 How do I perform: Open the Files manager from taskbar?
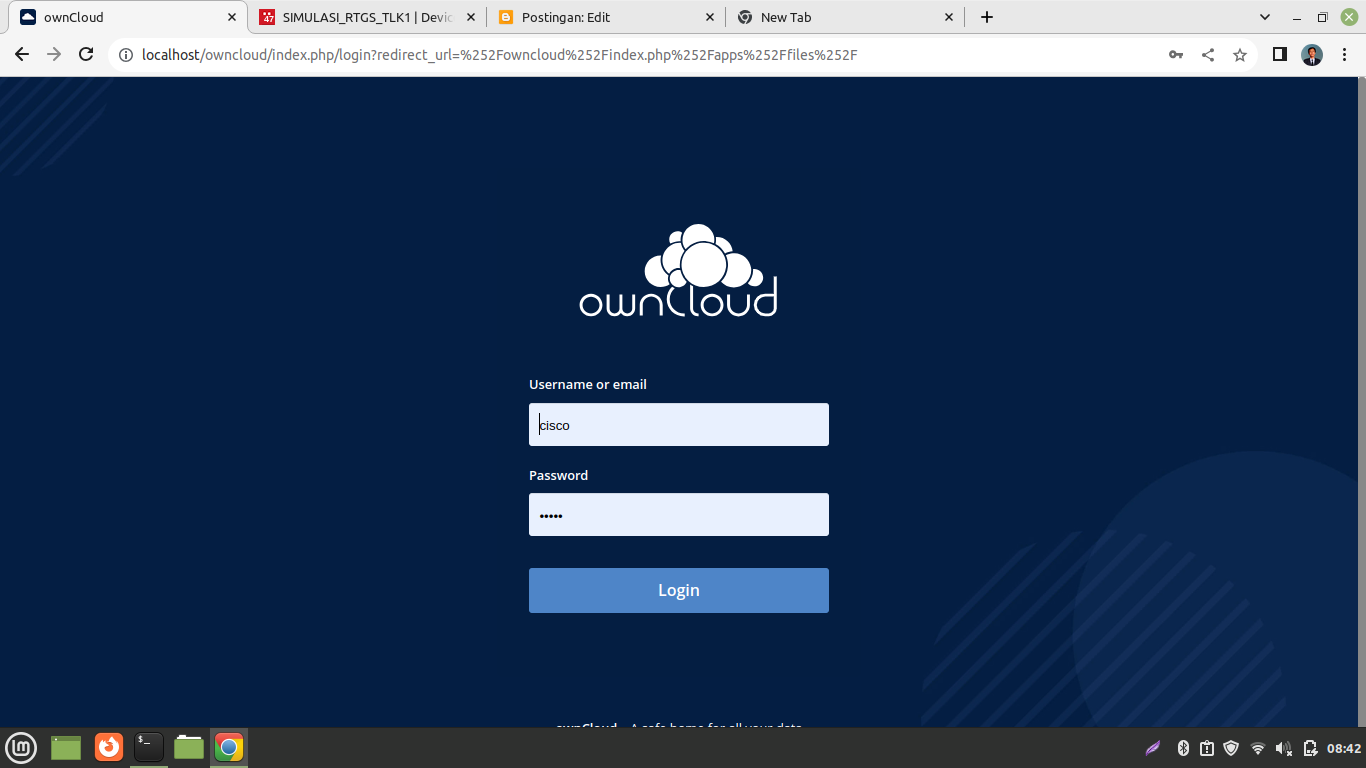(189, 747)
